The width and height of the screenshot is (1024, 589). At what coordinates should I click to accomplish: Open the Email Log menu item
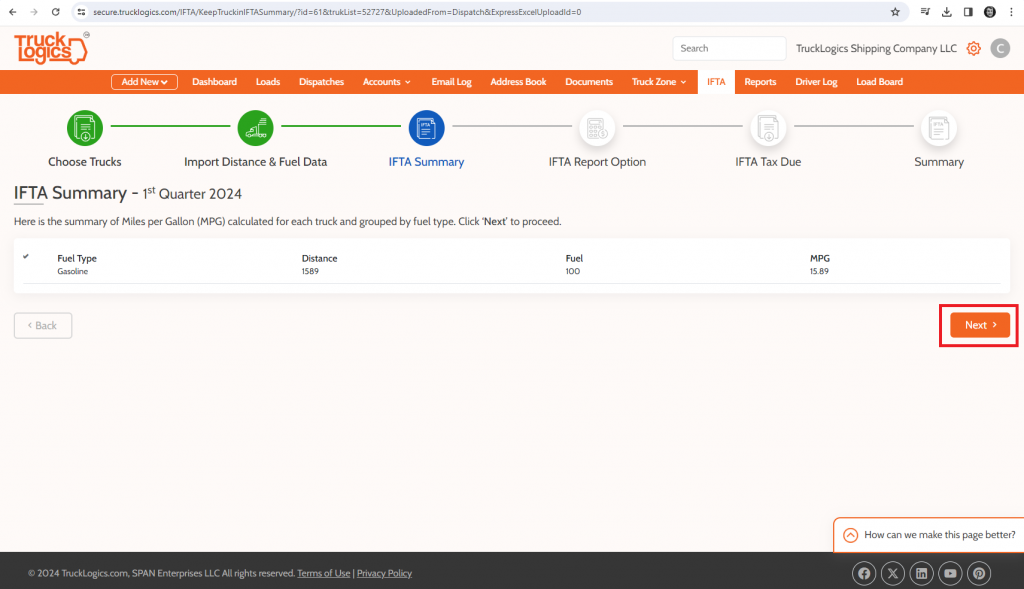[451, 82]
